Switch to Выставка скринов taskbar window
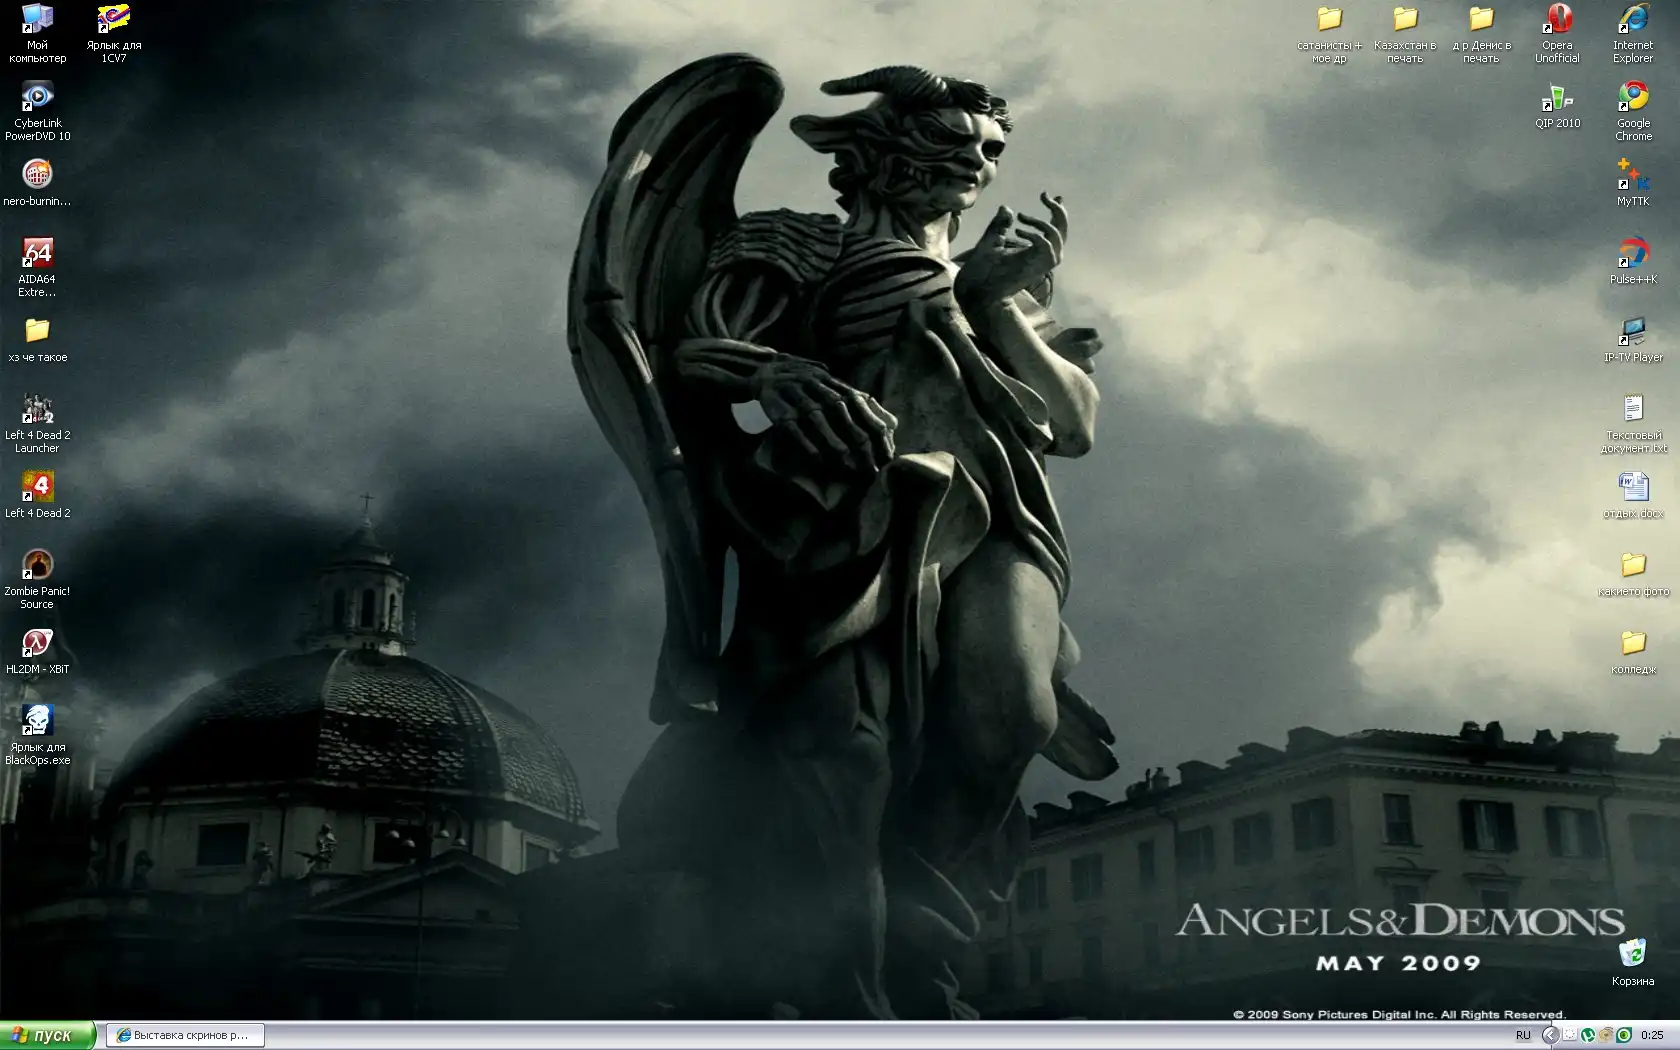This screenshot has height=1050, width=1680. pos(185,1035)
